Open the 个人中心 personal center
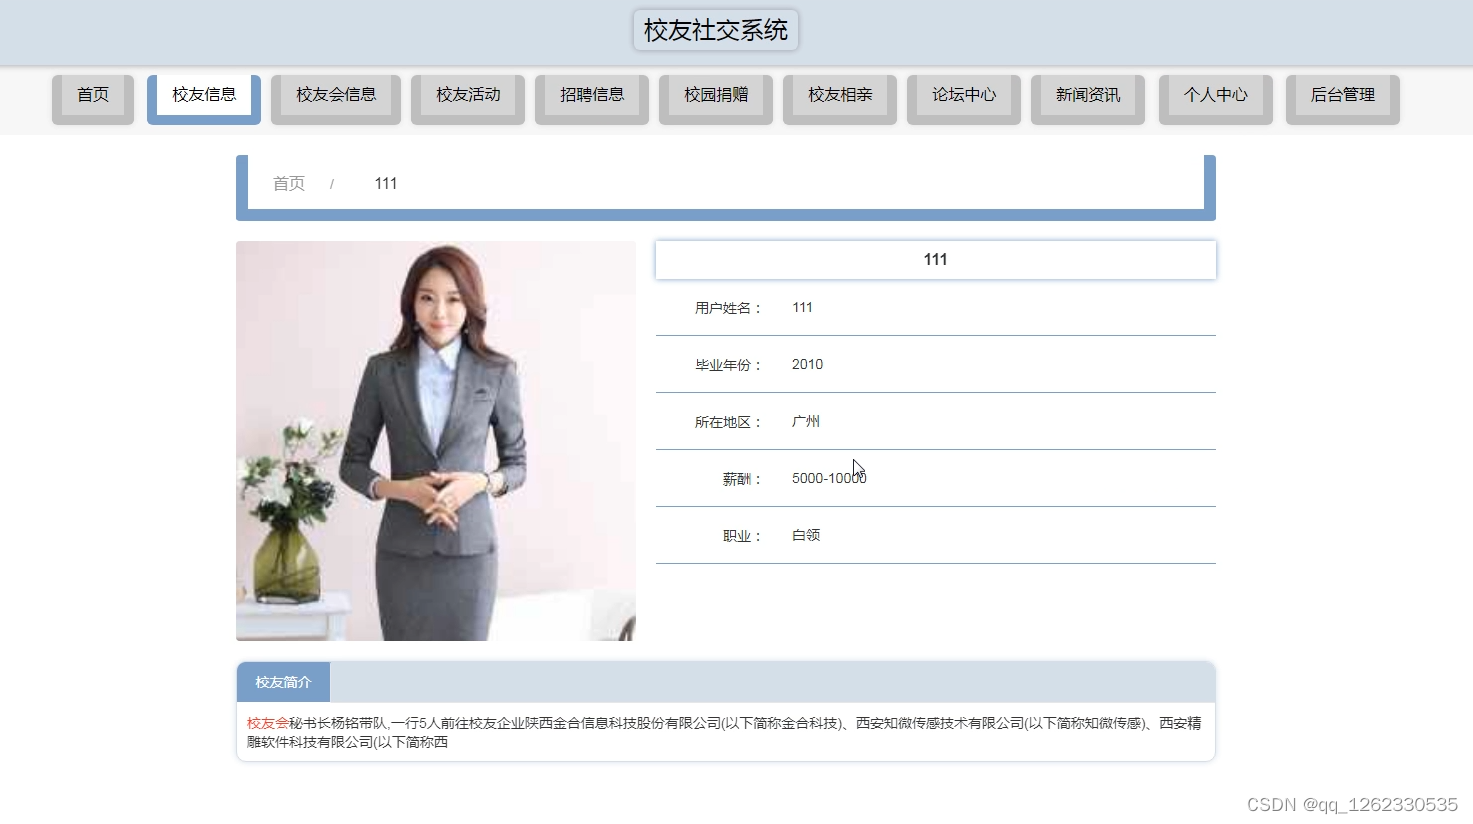1473x824 pixels. [1215, 94]
